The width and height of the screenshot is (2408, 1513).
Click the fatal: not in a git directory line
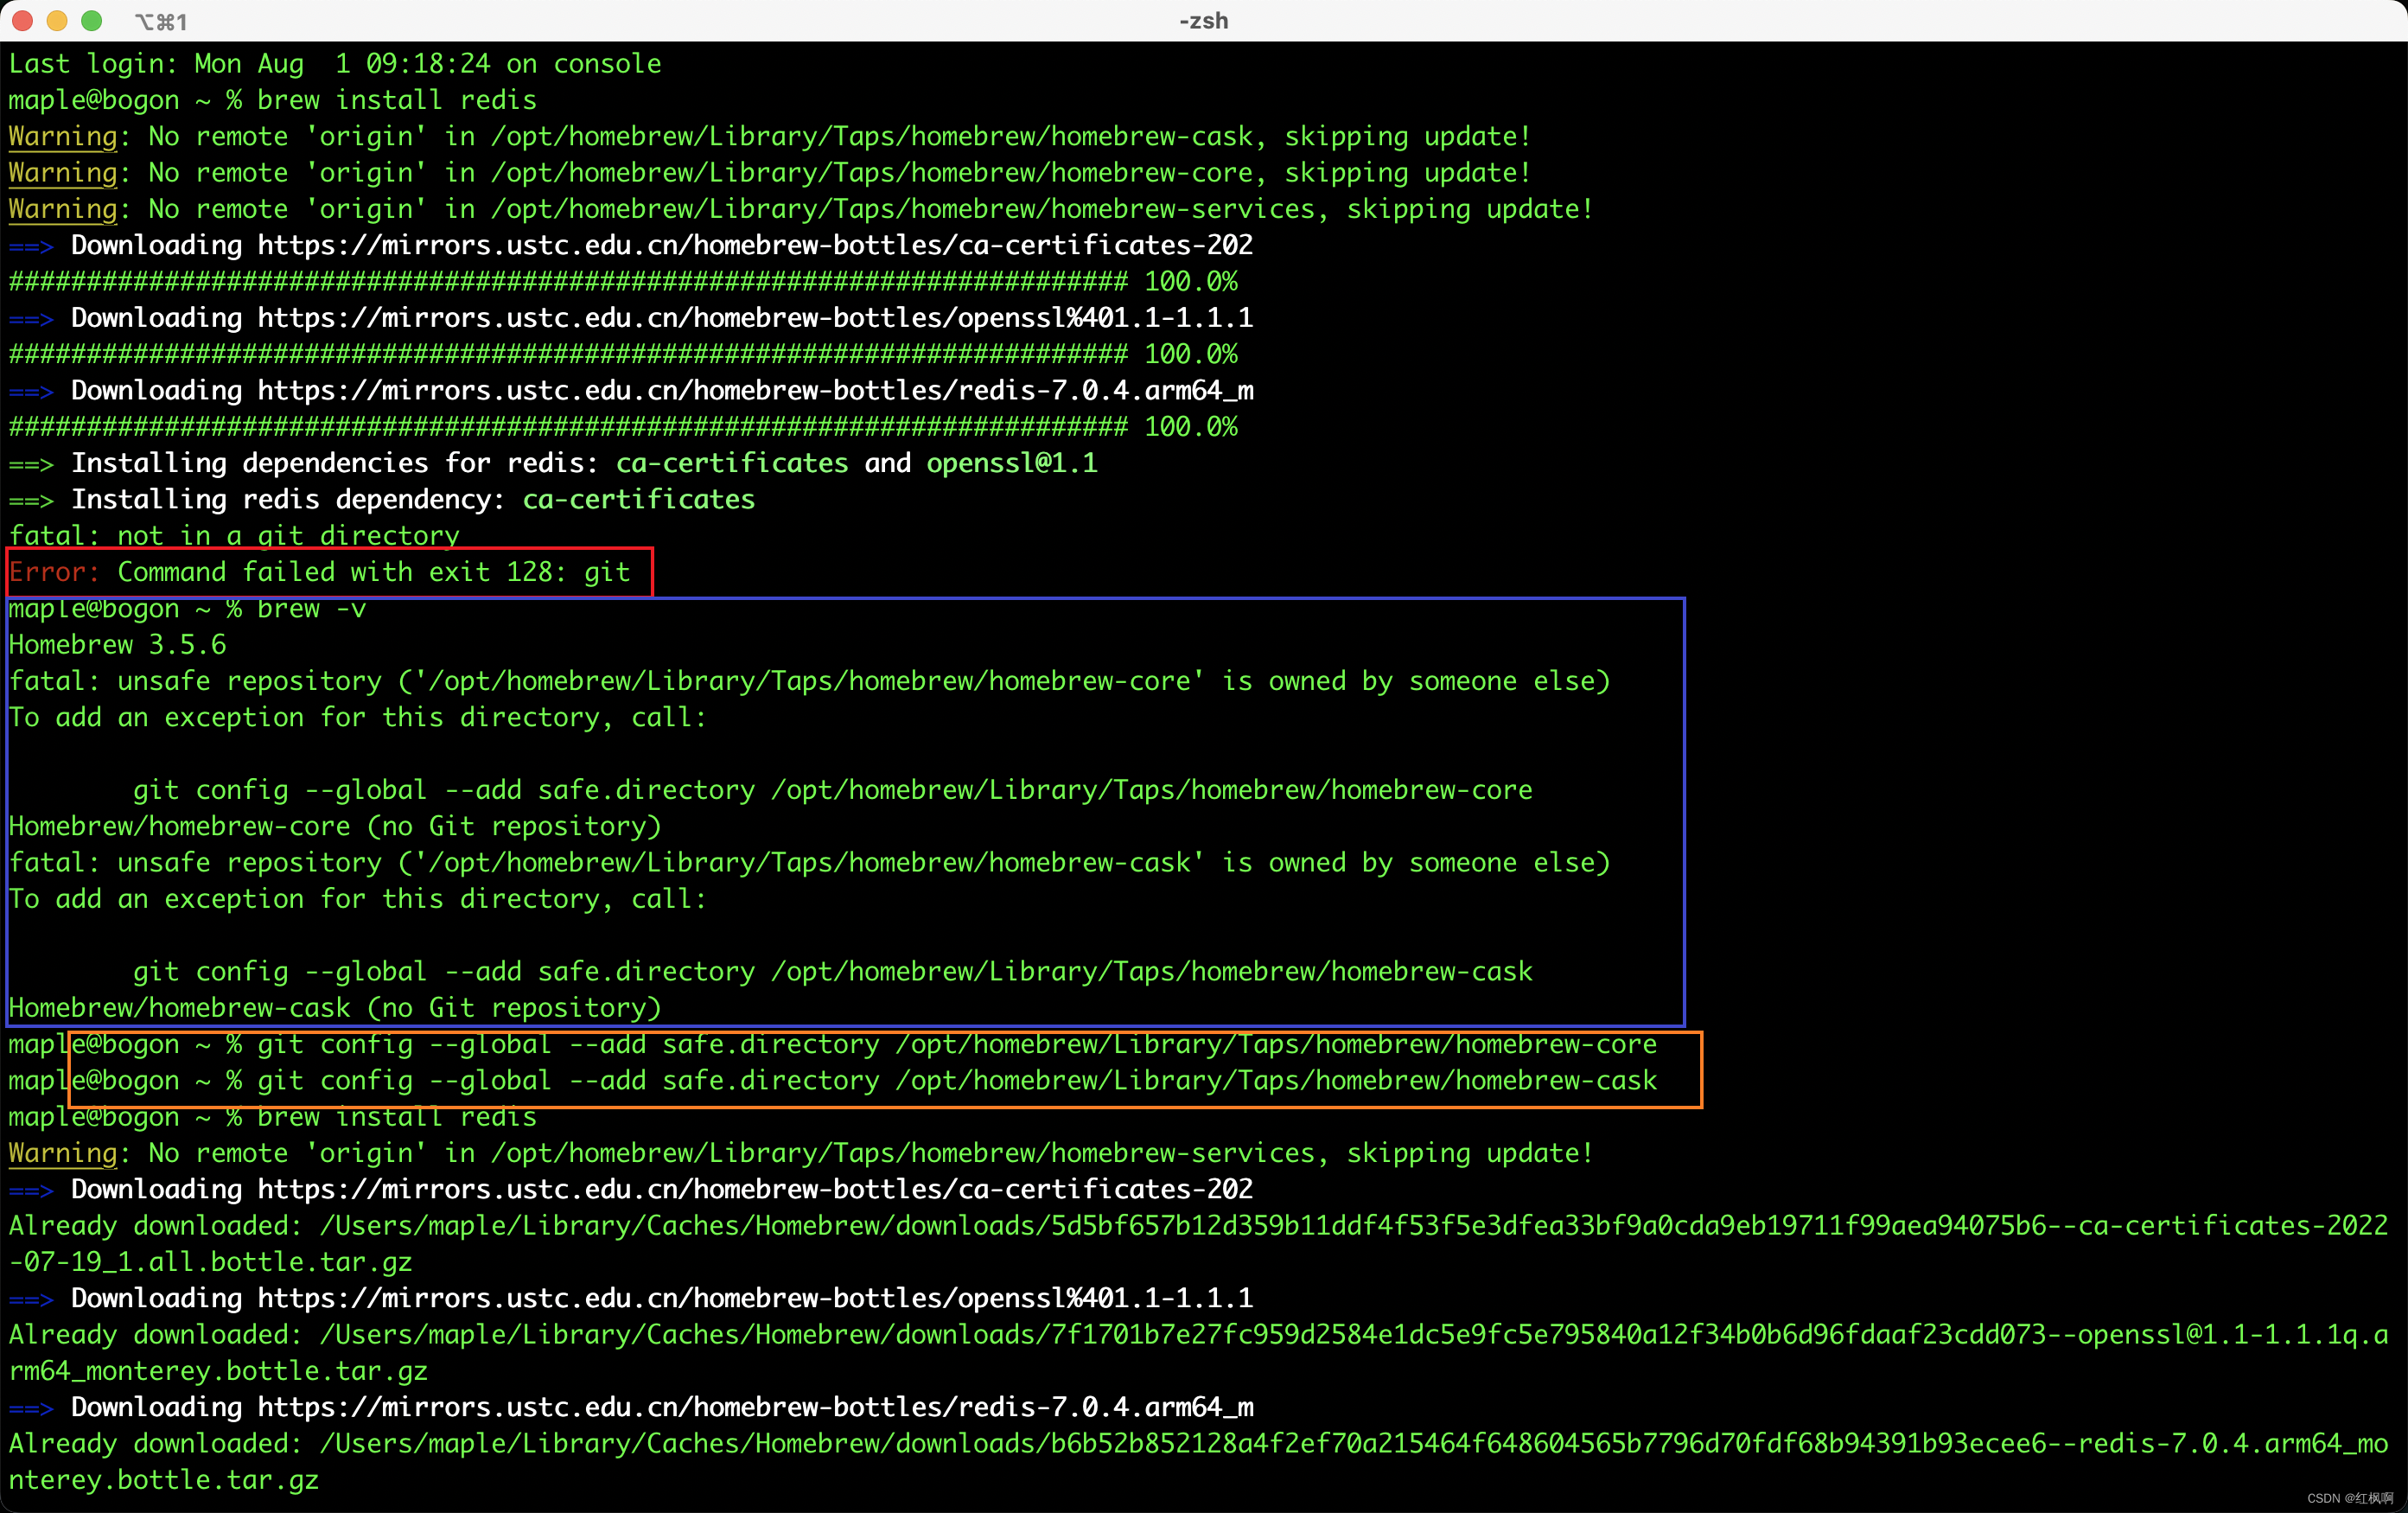pos(234,536)
